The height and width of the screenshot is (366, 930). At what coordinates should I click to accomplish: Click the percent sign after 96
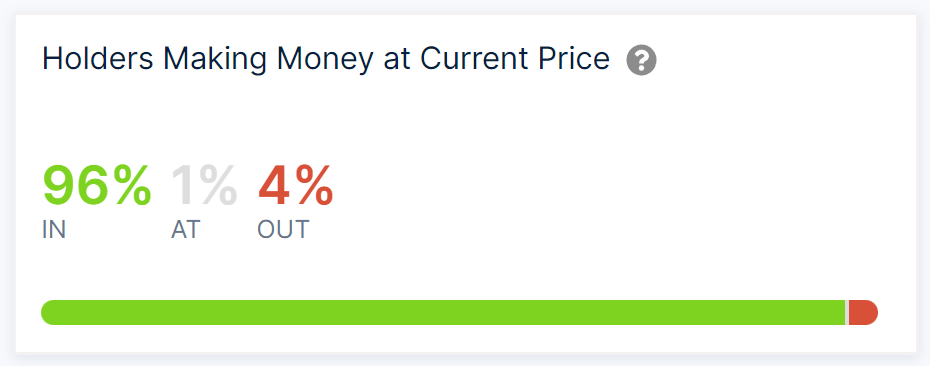coord(132,186)
